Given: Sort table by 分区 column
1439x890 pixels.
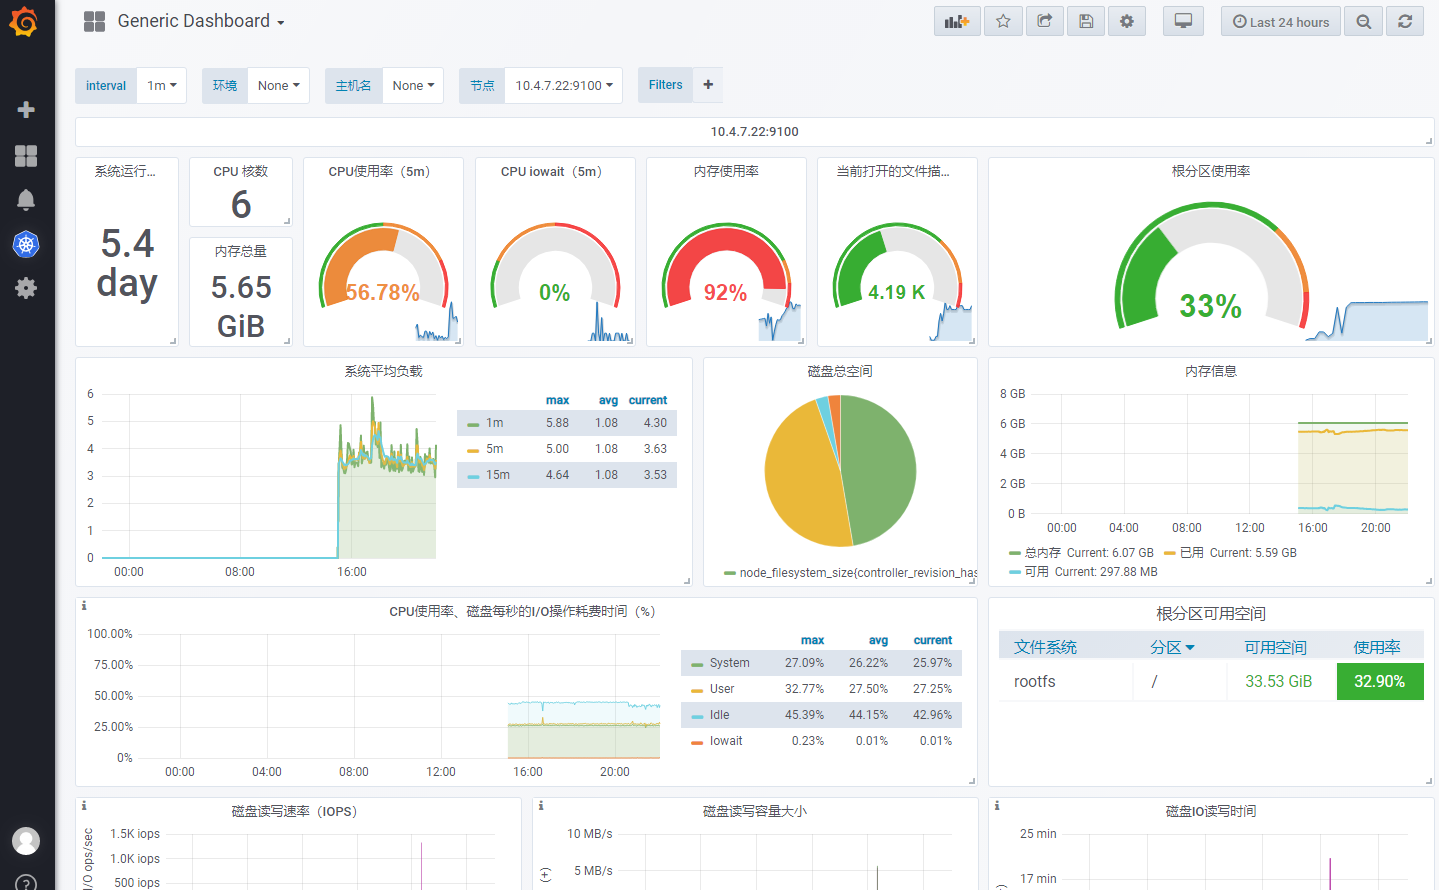Looking at the screenshot, I should [1172, 647].
